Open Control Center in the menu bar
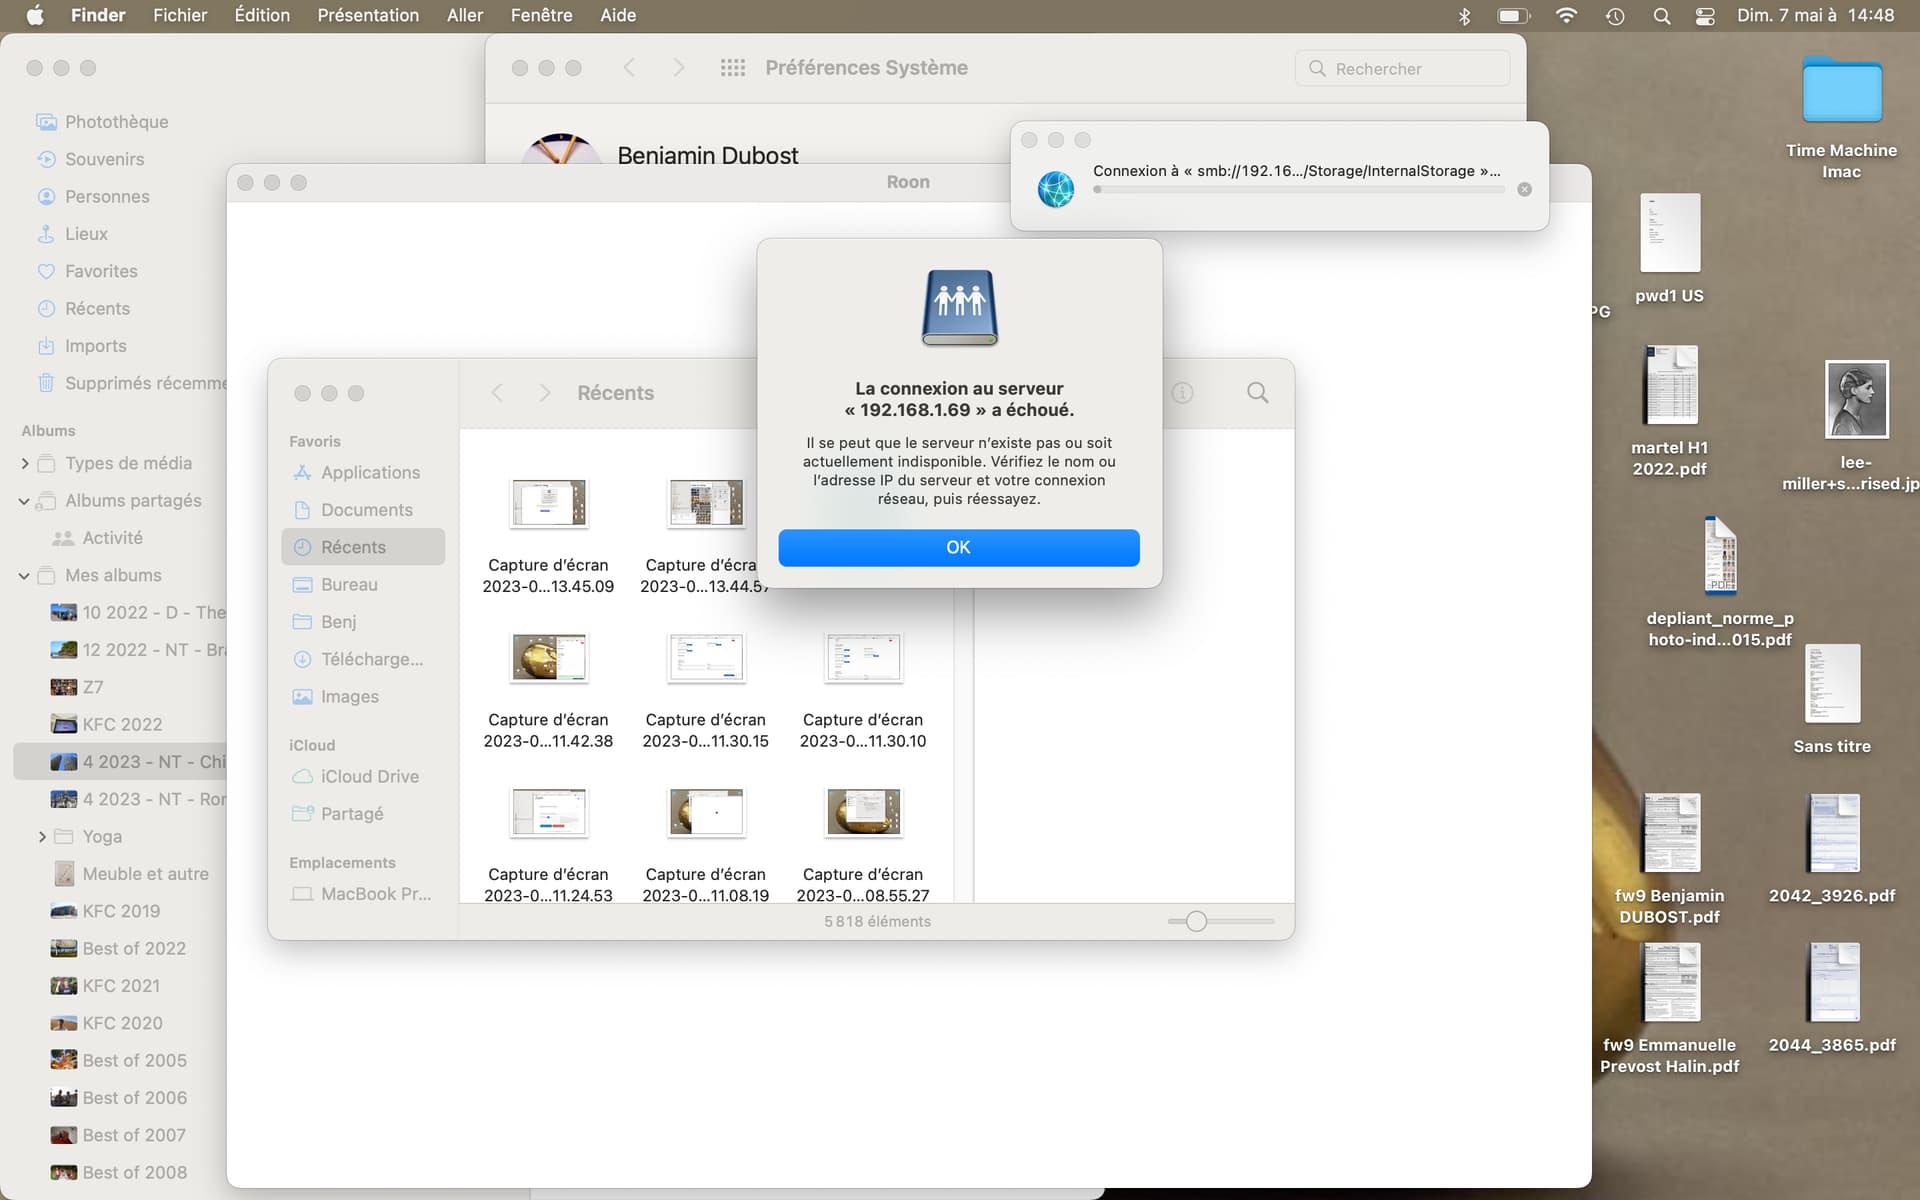Screen dimensions: 1920x1200 [1705, 16]
